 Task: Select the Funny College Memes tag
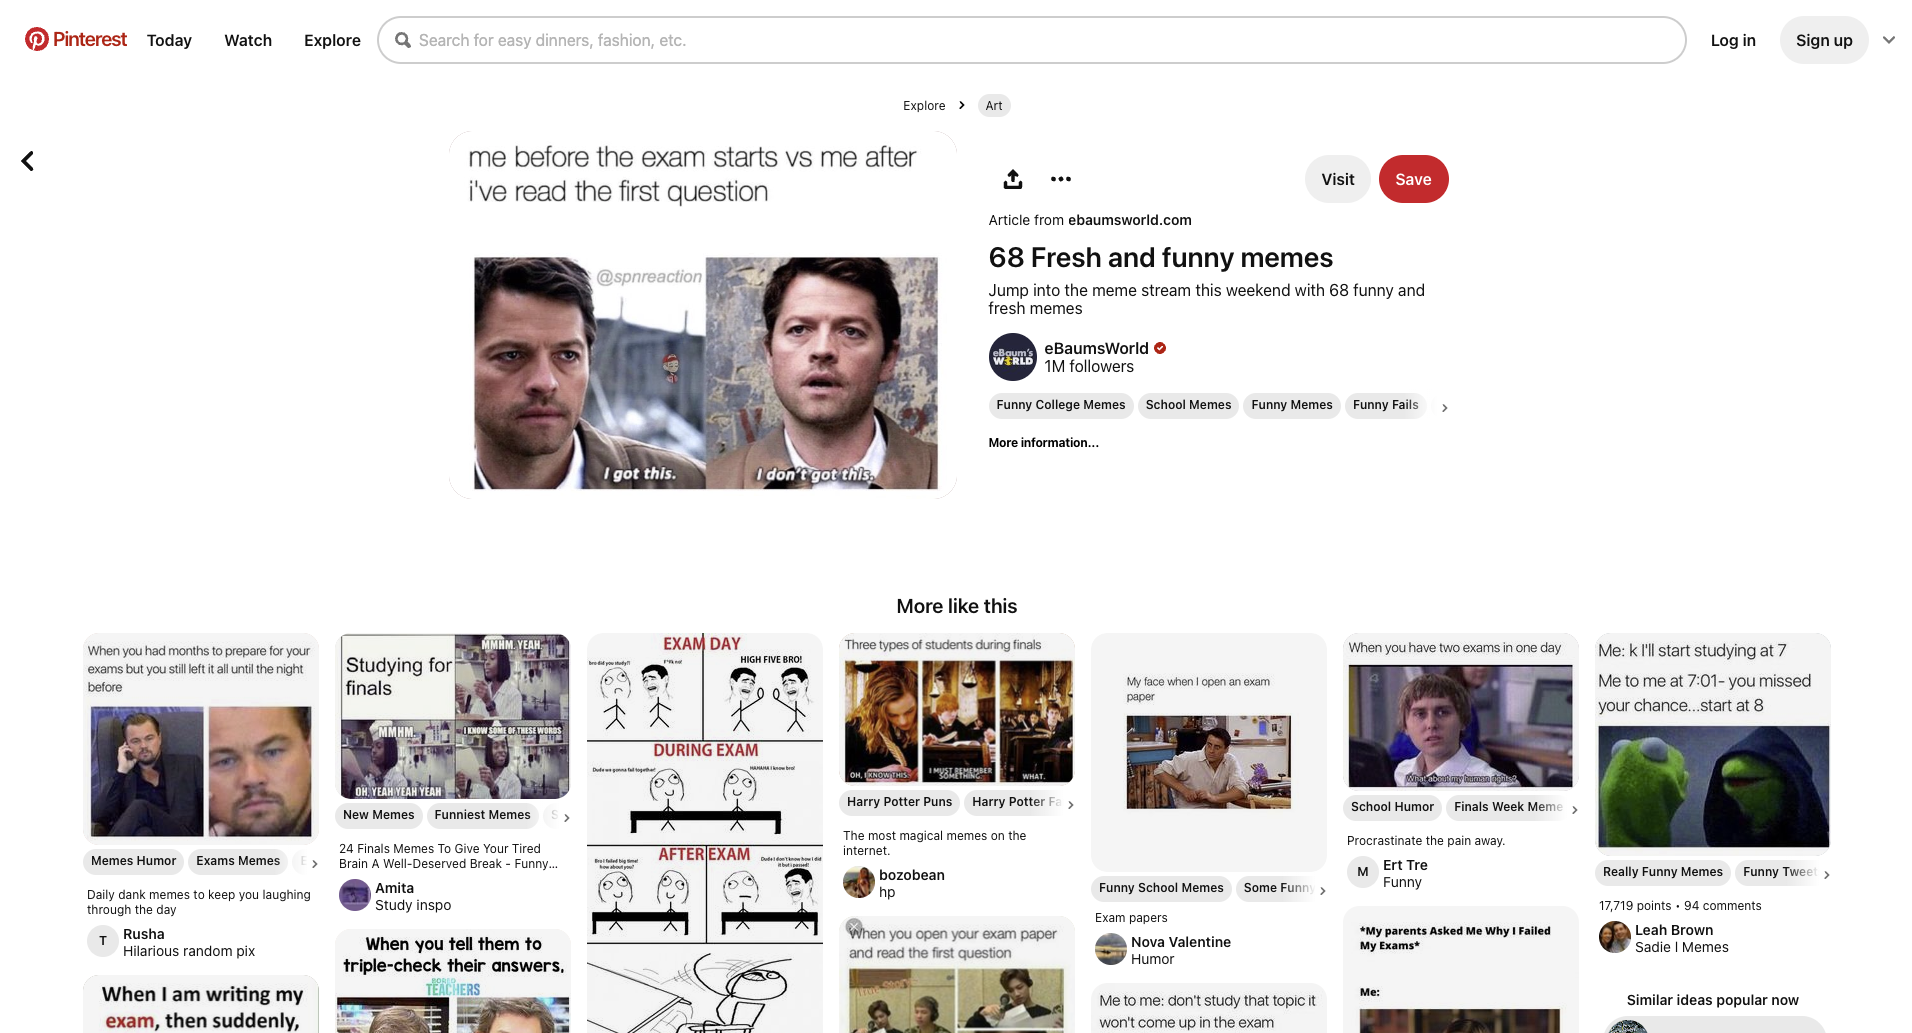click(1060, 405)
